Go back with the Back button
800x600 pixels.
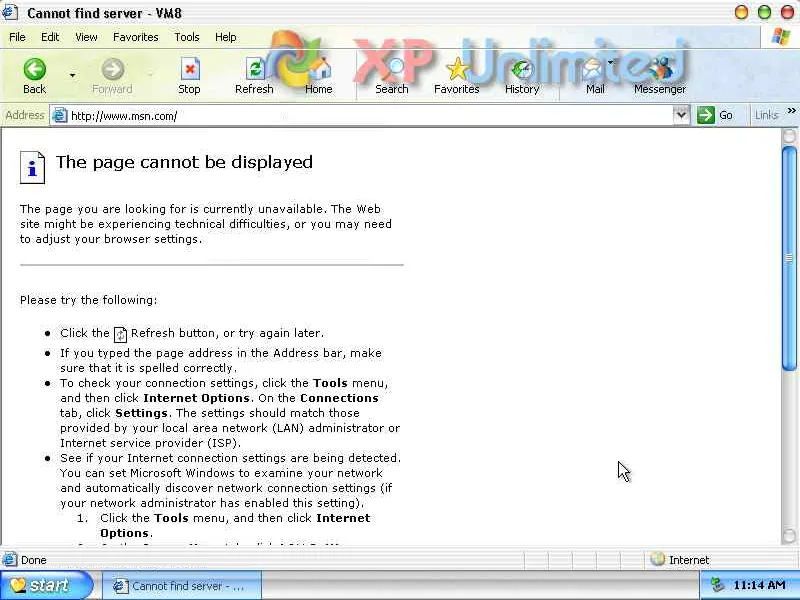pos(34,76)
